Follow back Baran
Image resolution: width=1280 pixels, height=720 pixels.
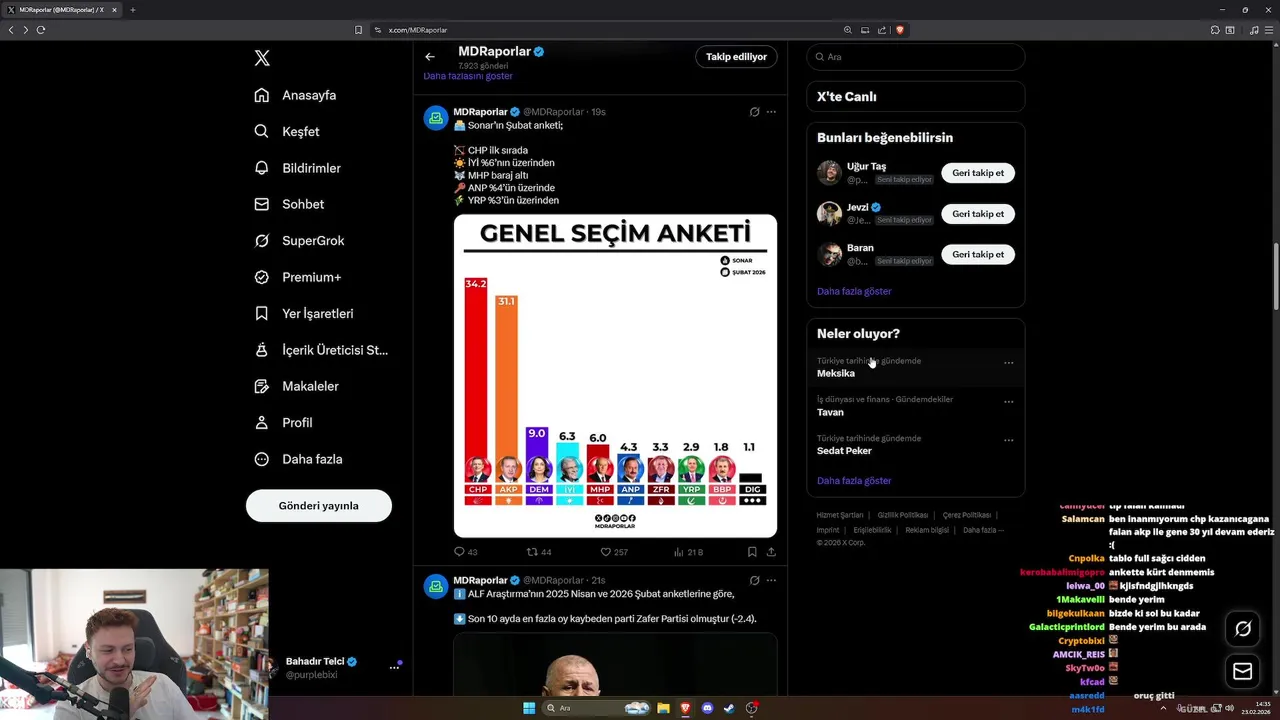tap(978, 254)
